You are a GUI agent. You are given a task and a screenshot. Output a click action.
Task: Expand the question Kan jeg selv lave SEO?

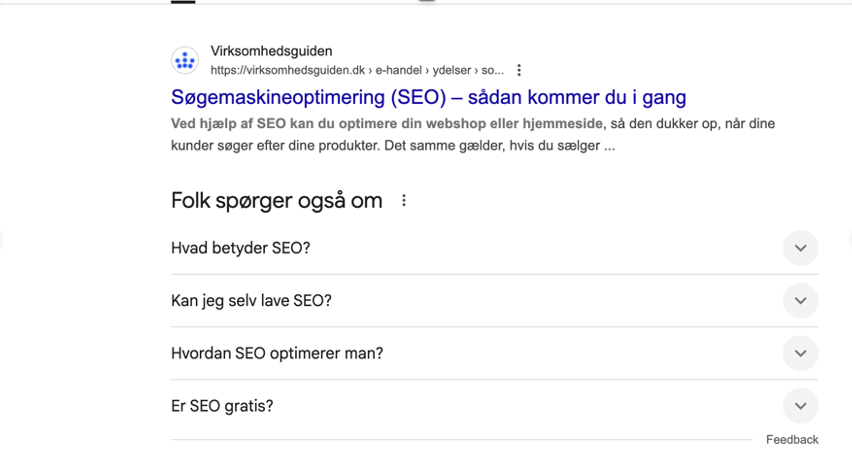(251, 301)
